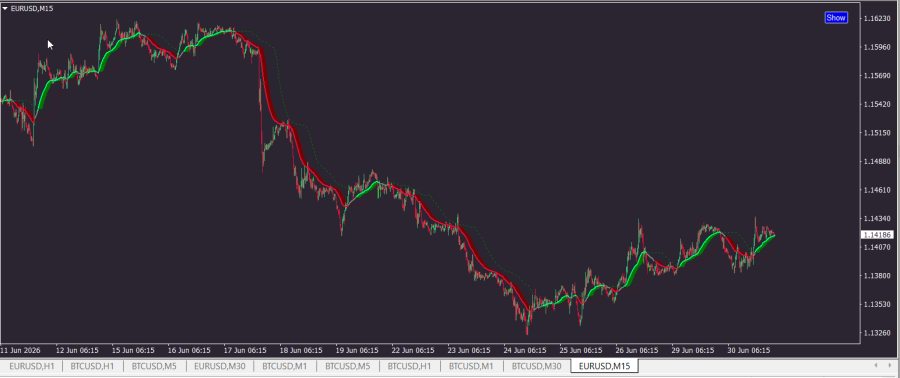Switch to the BTCUSD,M30 chart tab
The width and height of the screenshot is (900, 378).
(537, 366)
